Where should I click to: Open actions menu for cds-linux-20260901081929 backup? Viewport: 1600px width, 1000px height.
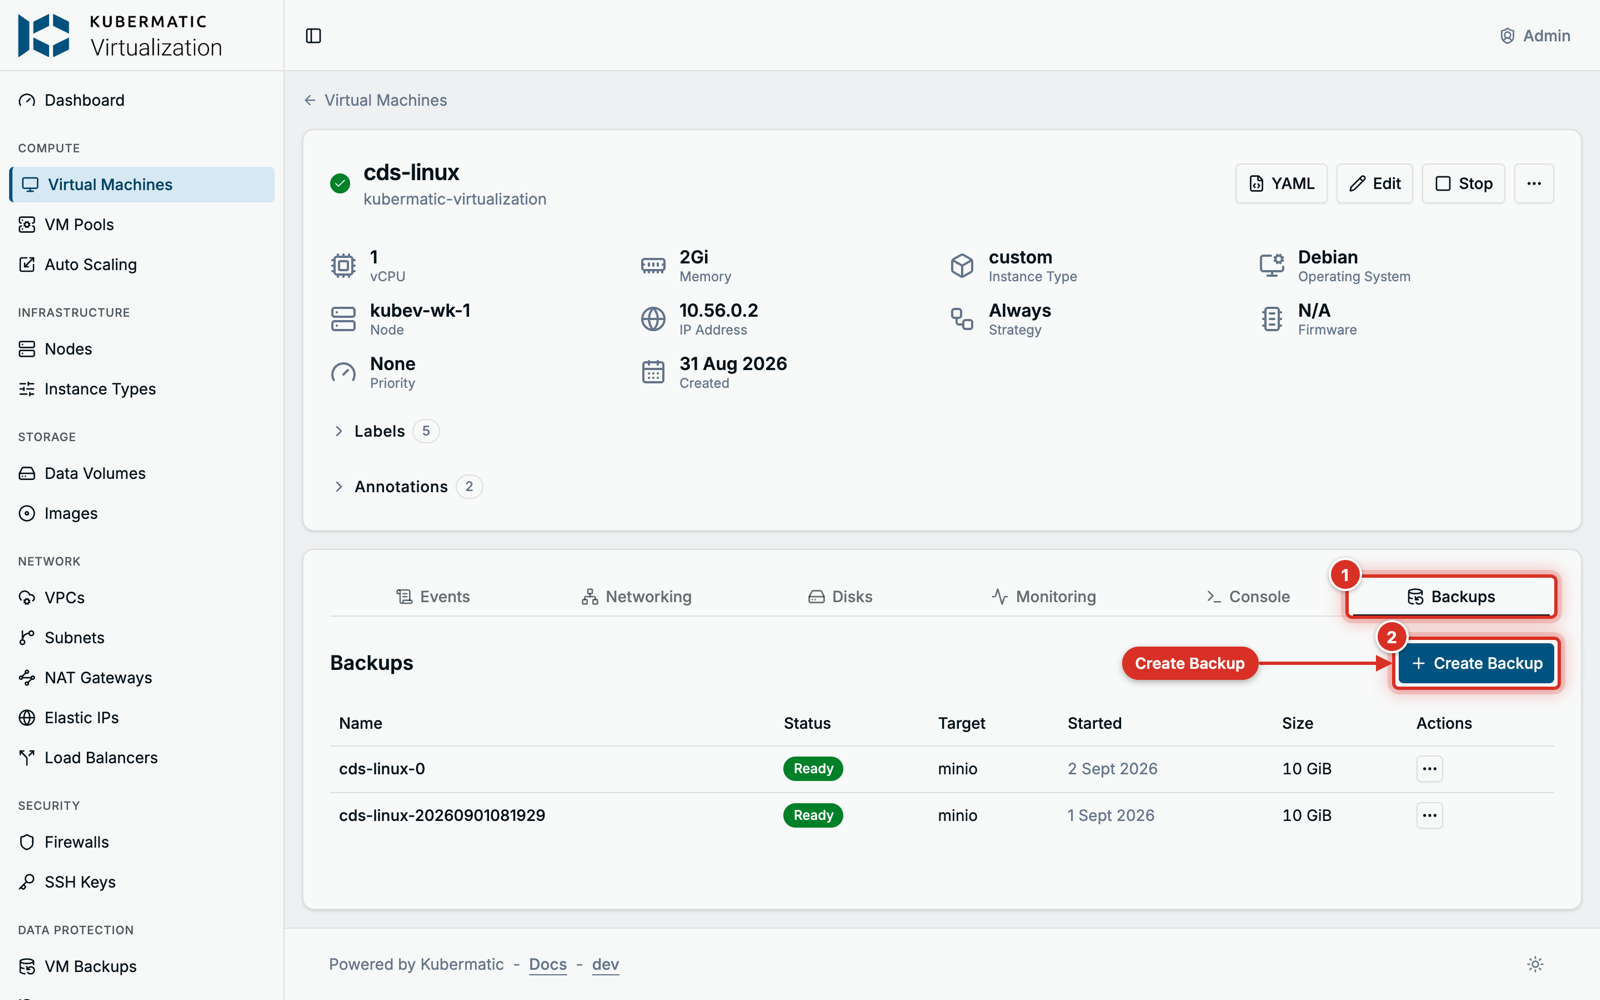pyautogui.click(x=1429, y=816)
